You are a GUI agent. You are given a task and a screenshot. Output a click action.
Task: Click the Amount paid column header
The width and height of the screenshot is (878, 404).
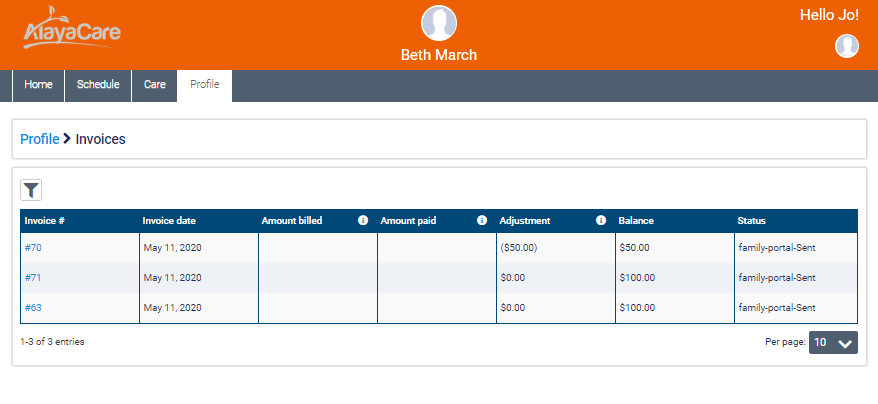[437, 221]
